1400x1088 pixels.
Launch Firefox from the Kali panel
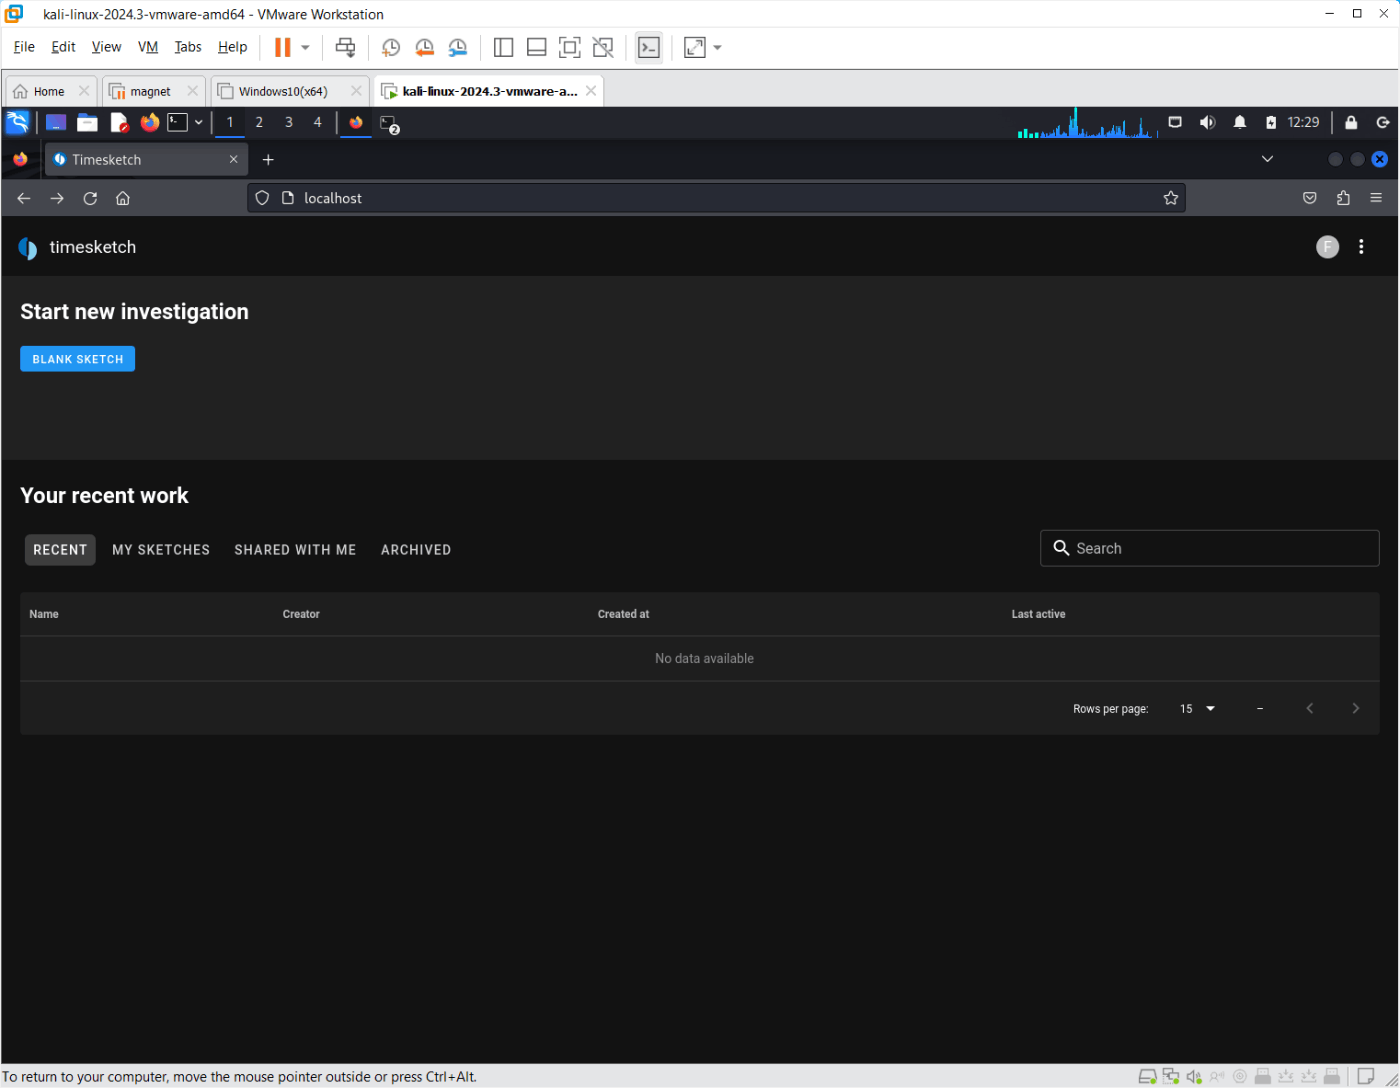150,122
